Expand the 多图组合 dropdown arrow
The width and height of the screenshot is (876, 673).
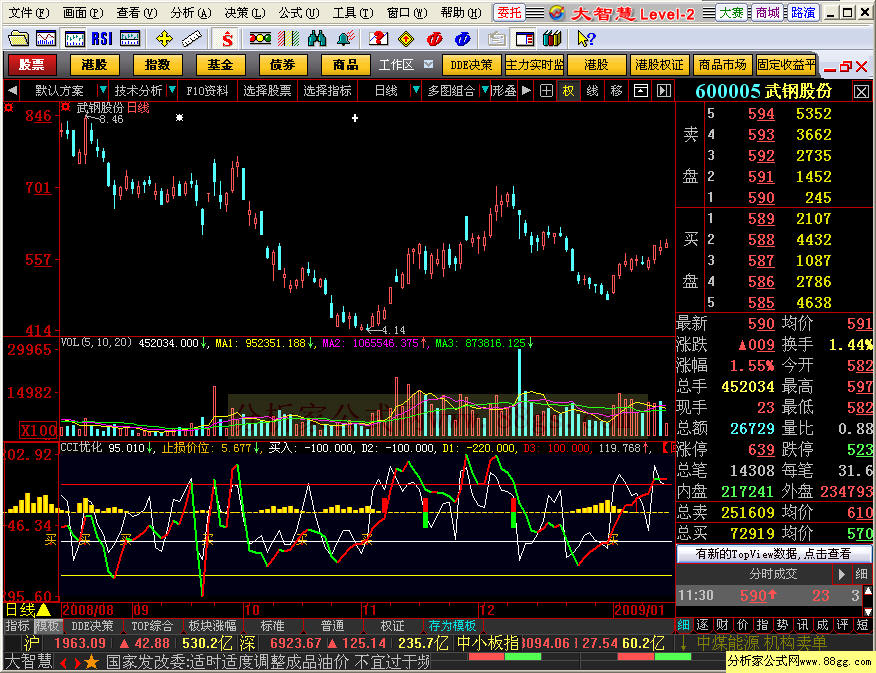[x=485, y=90]
